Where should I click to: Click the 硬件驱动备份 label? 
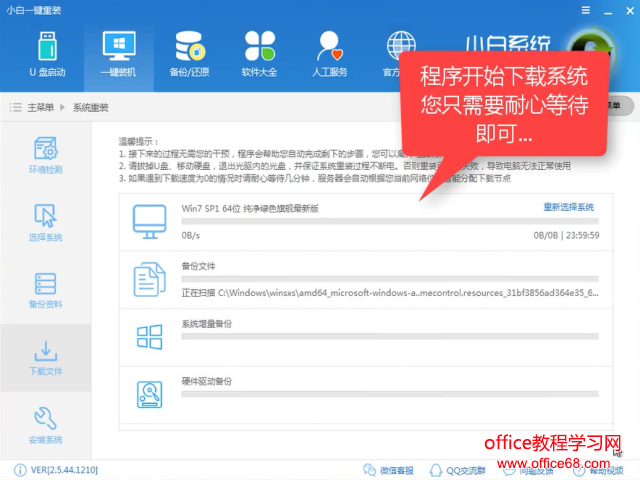click(207, 381)
